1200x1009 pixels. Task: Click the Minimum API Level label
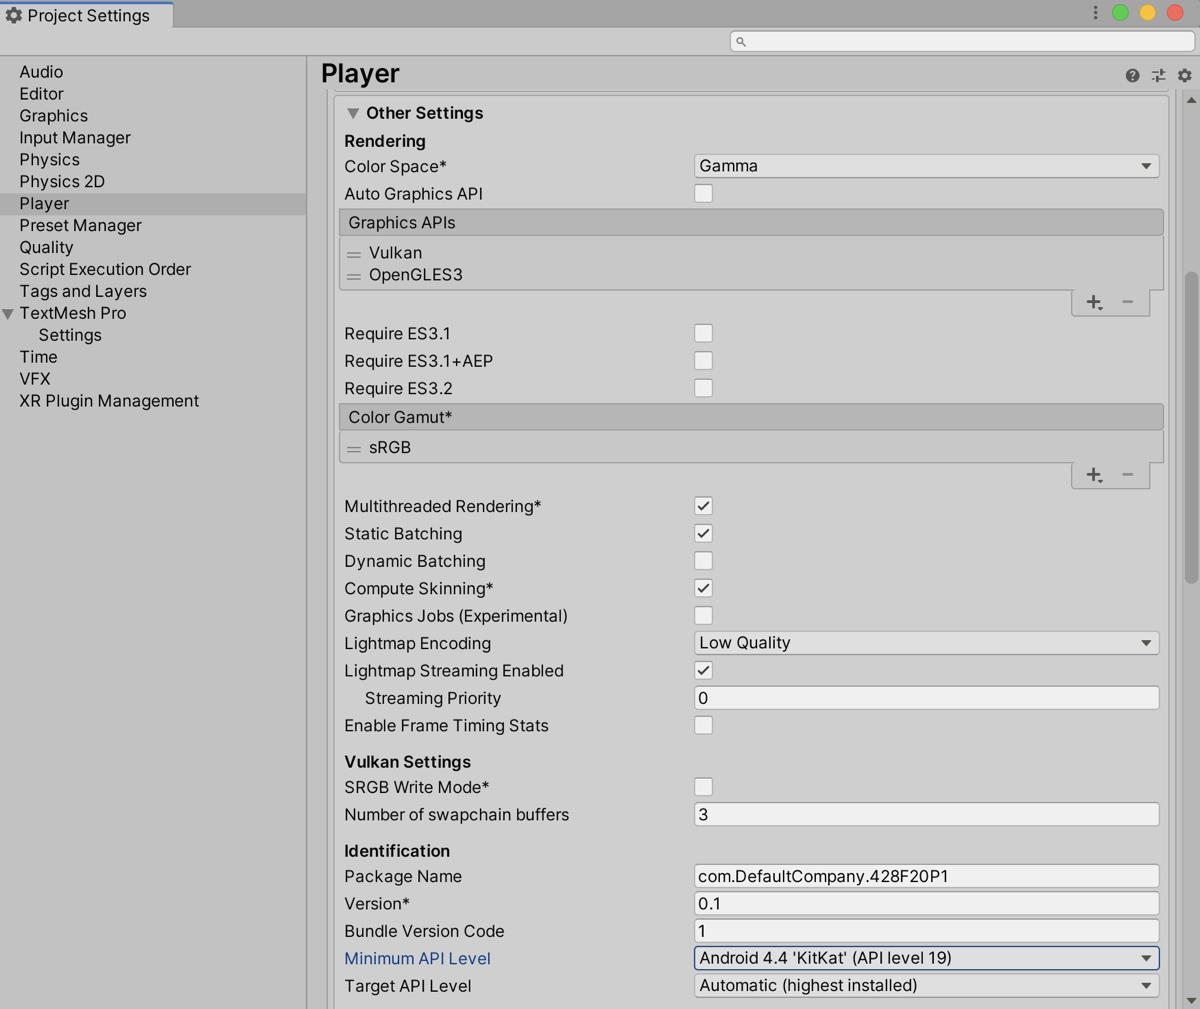pos(417,959)
